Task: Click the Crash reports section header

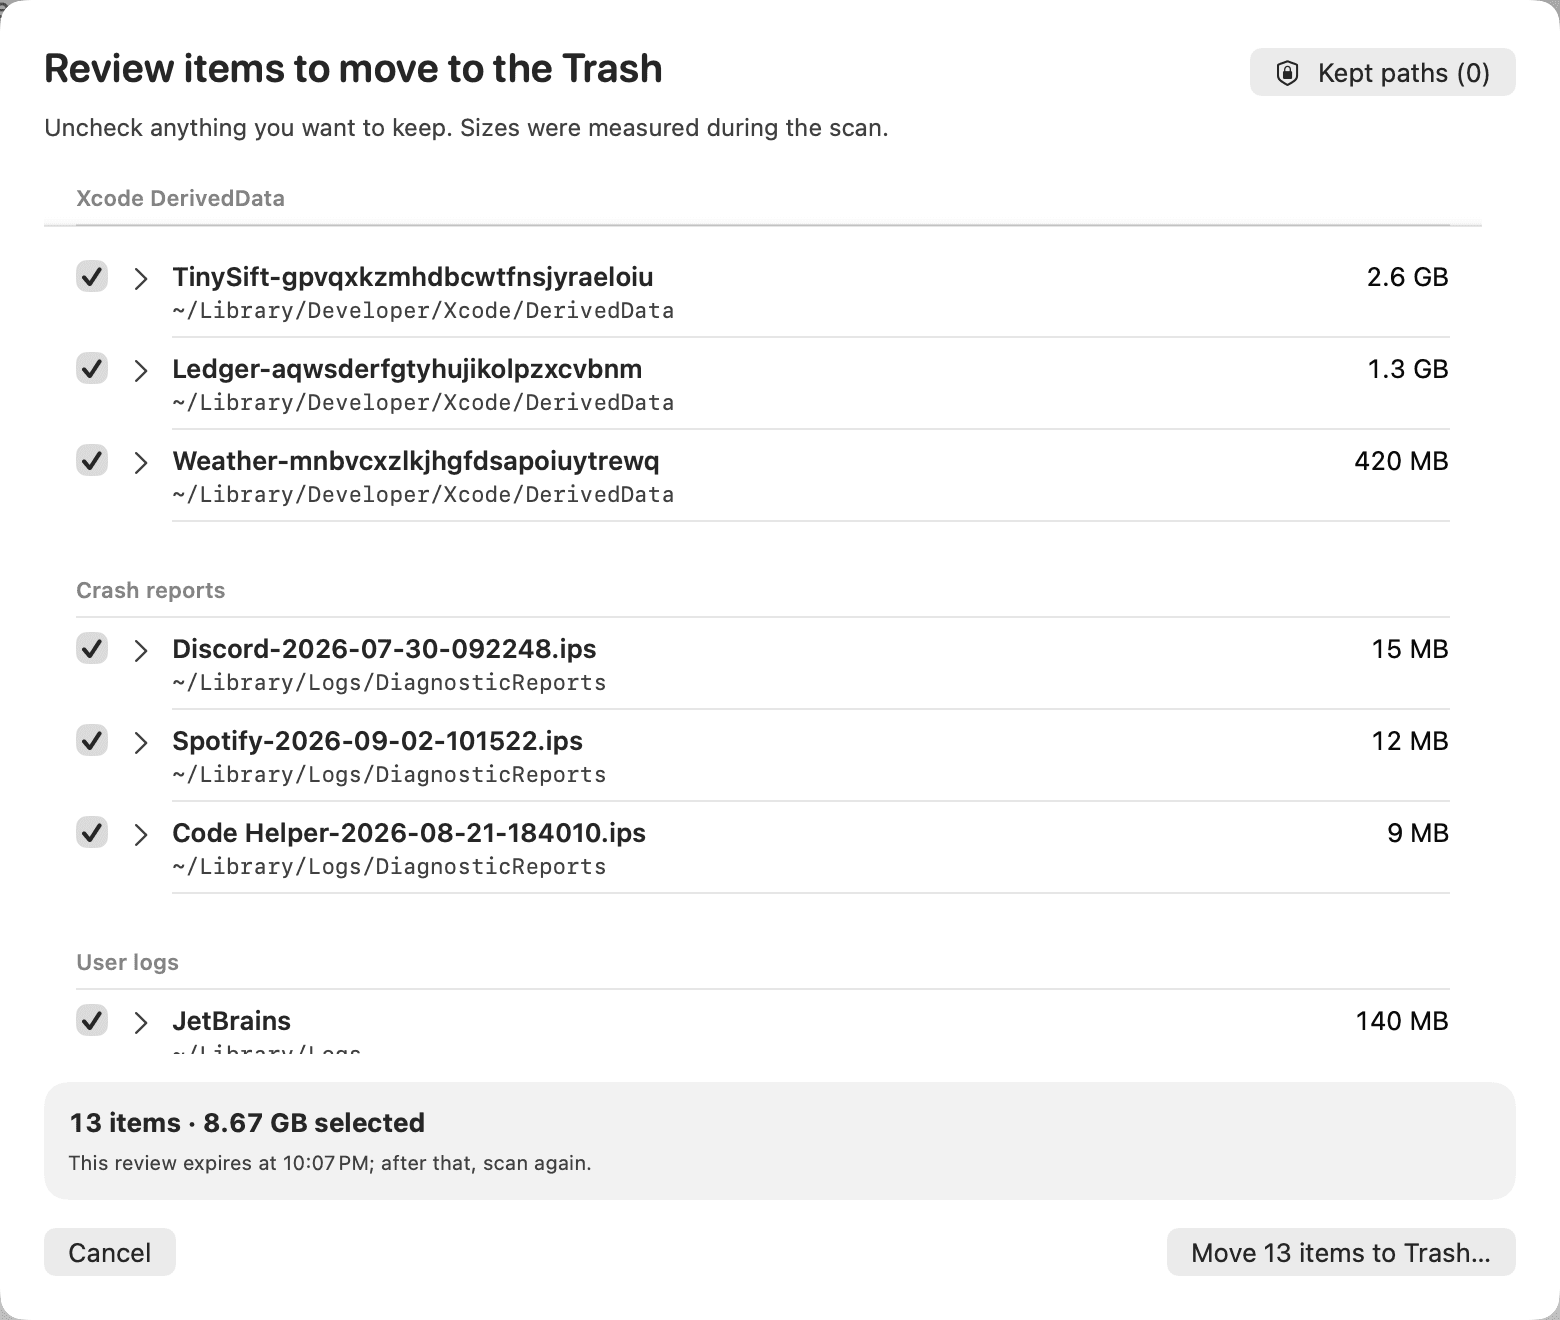Action: pyautogui.click(x=150, y=590)
